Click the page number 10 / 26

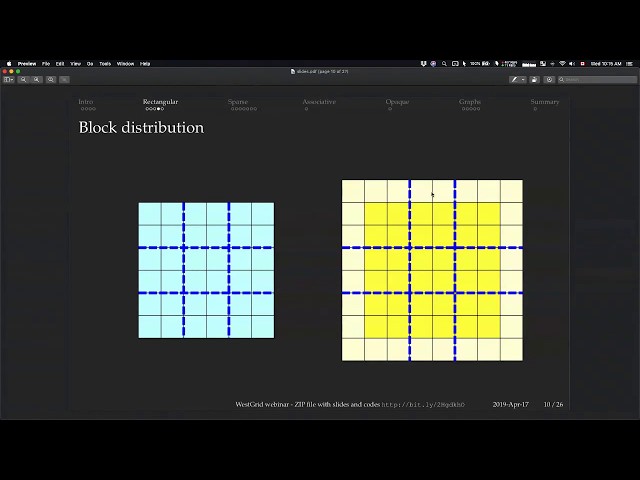click(553, 404)
